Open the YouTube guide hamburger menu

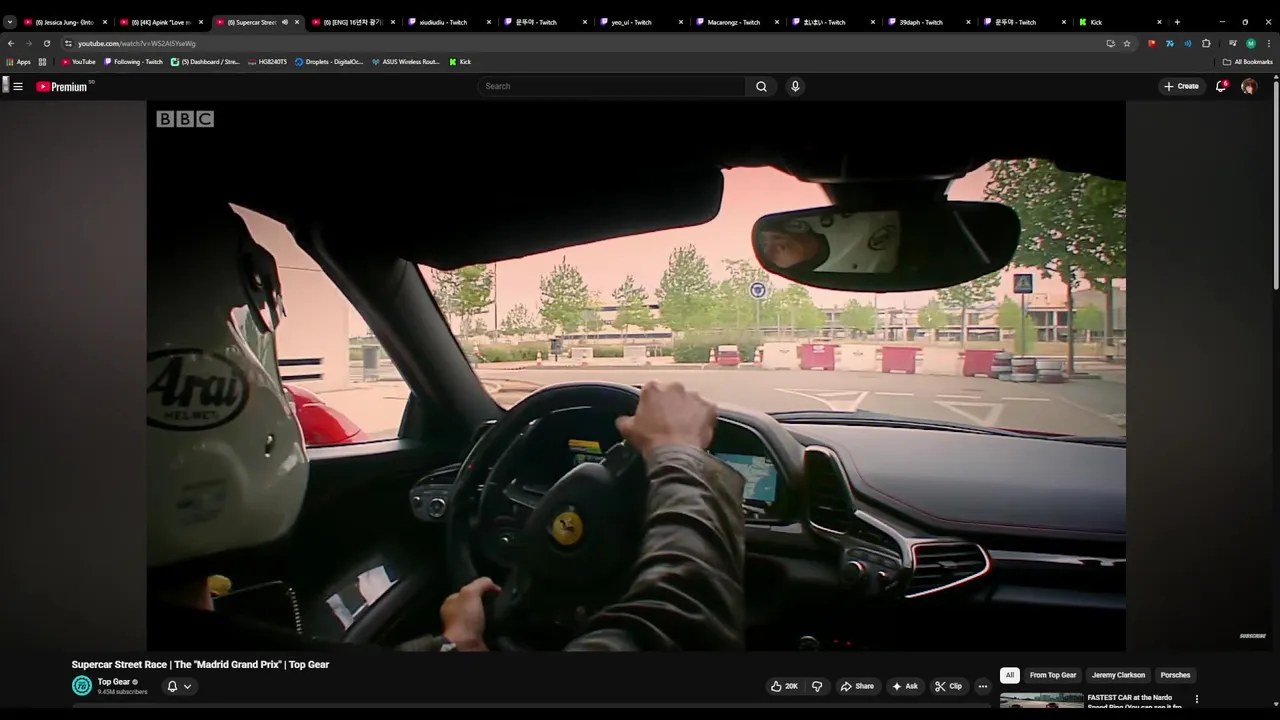pyautogui.click(x=17, y=86)
